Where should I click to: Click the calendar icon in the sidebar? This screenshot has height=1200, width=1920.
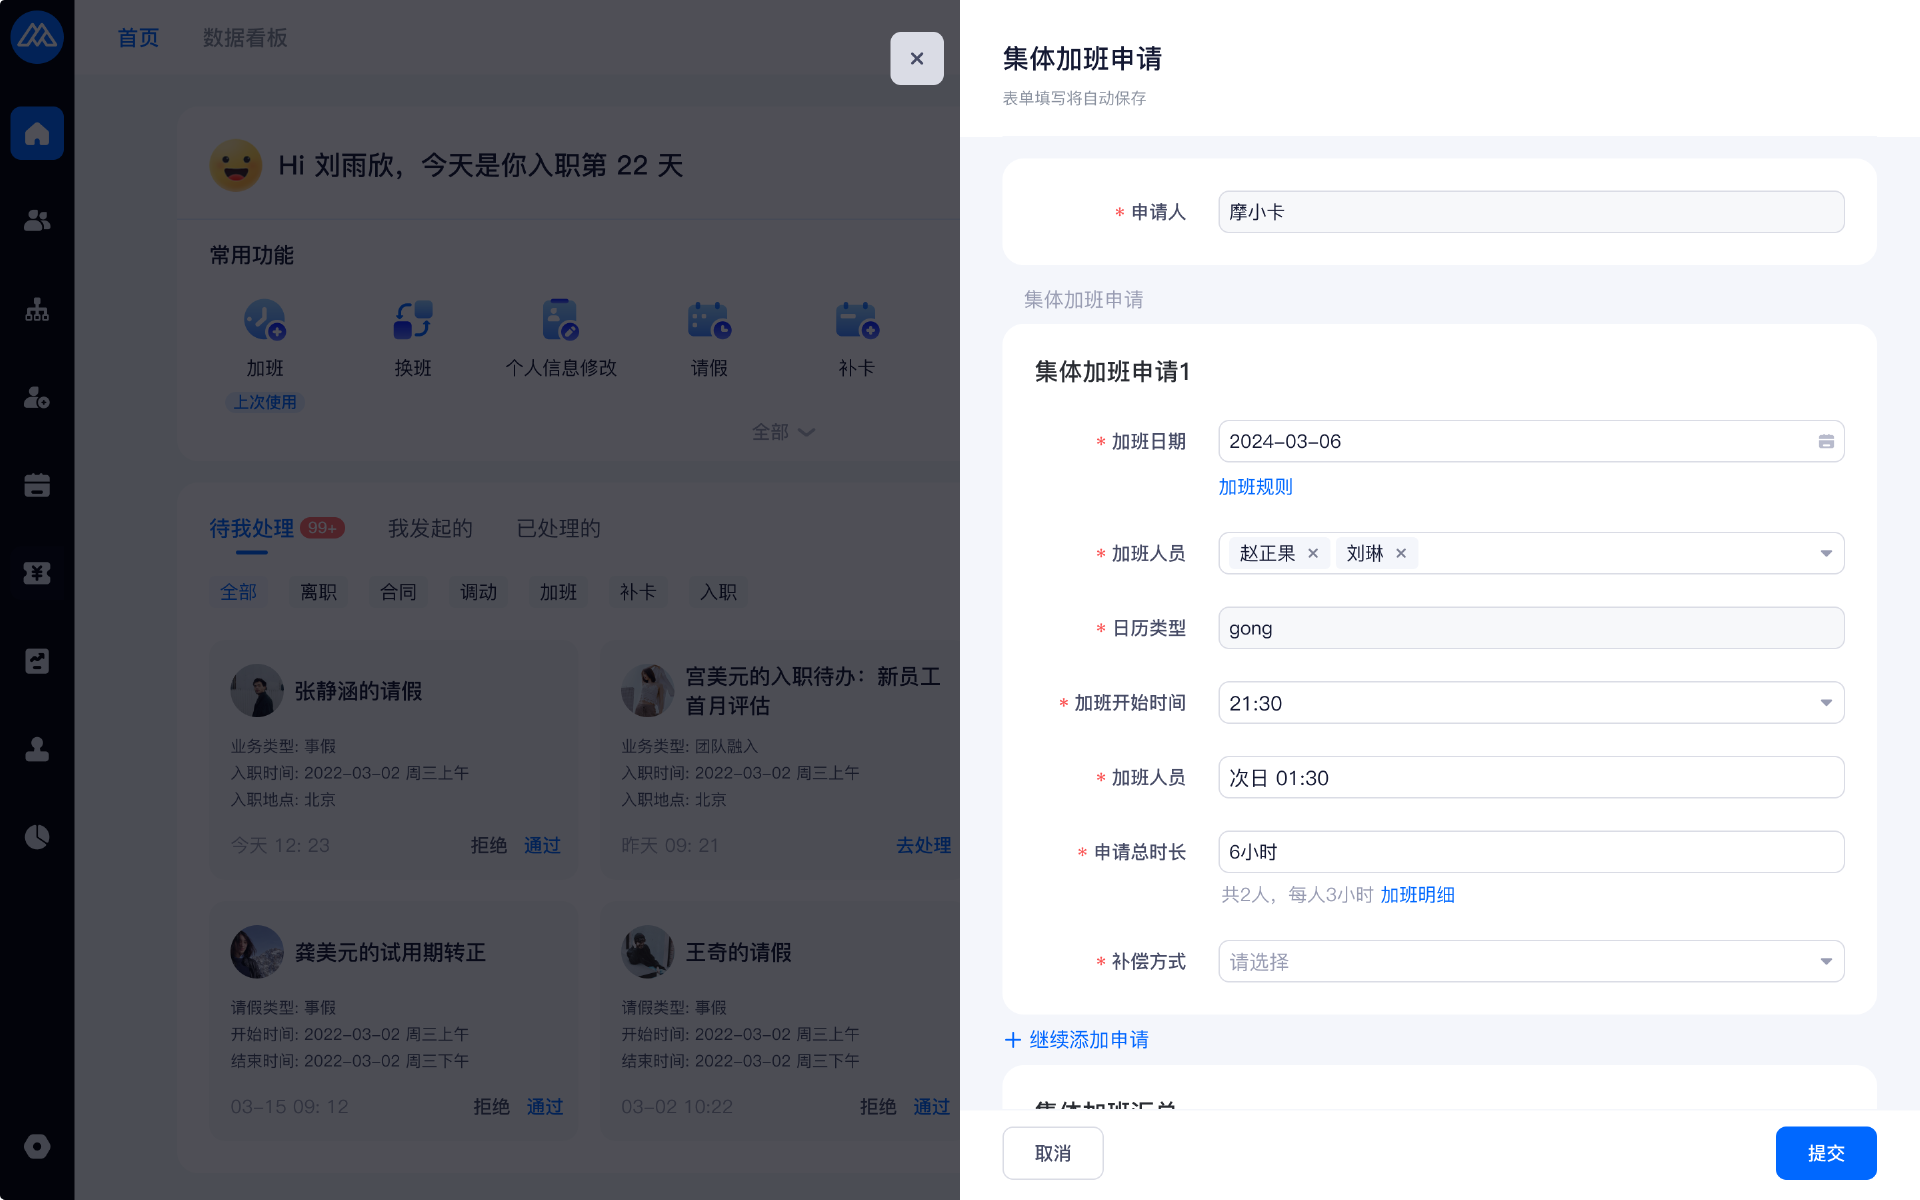point(37,485)
